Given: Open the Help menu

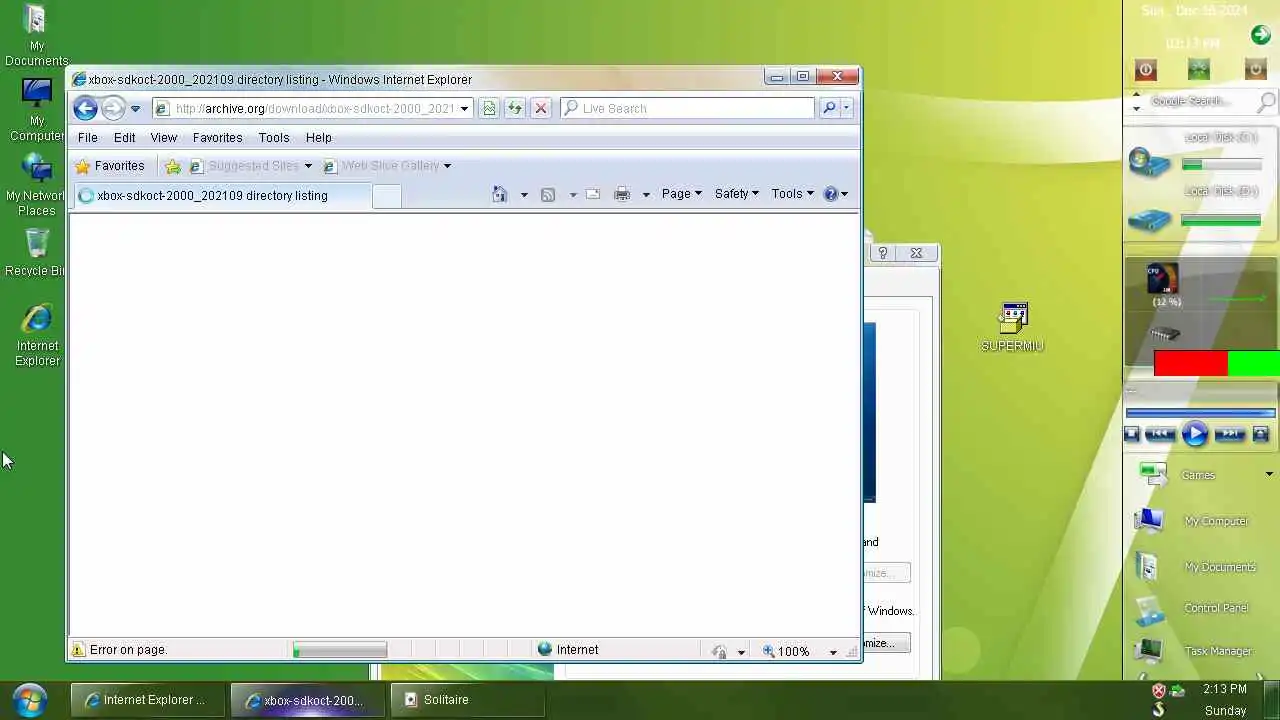Looking at the screenshot, I should [x=318, y=137].
